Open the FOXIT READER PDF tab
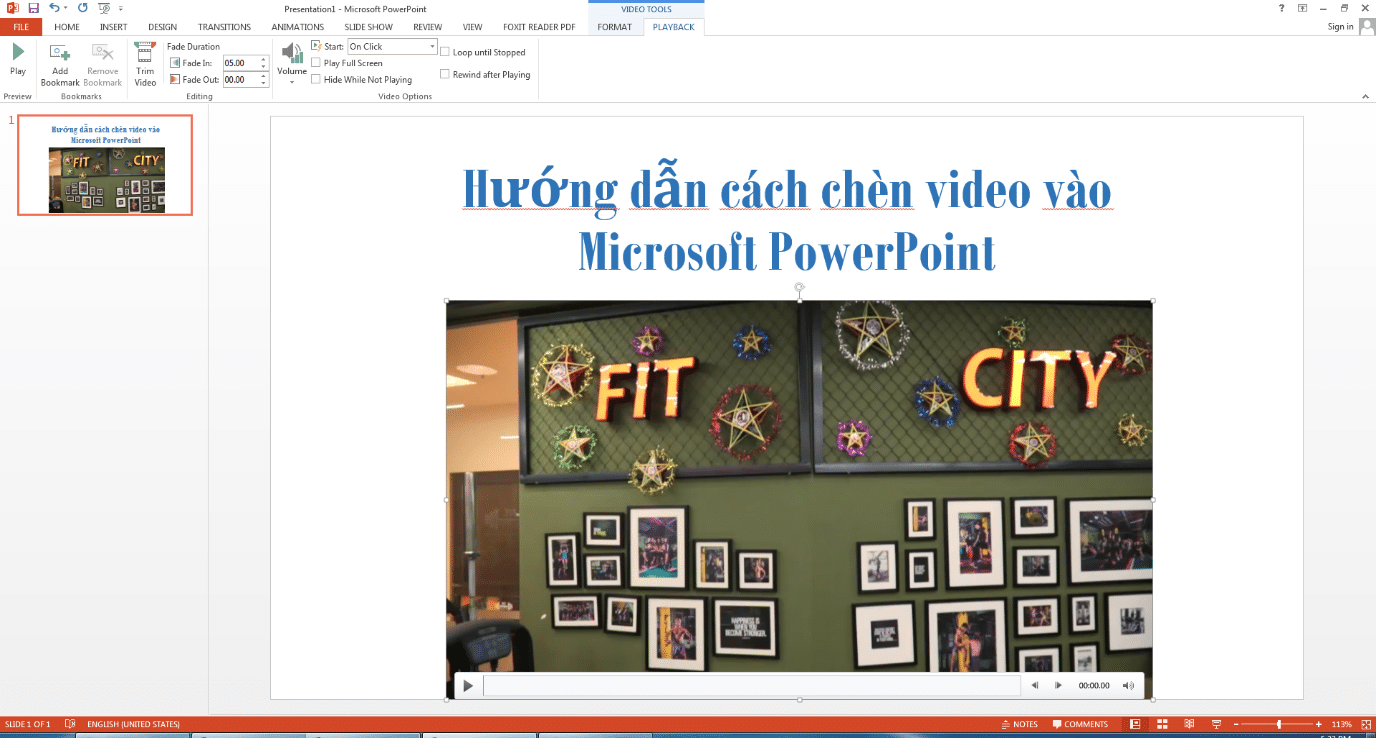The width and height of the screenshot is (1376, 738). (539, 27)
